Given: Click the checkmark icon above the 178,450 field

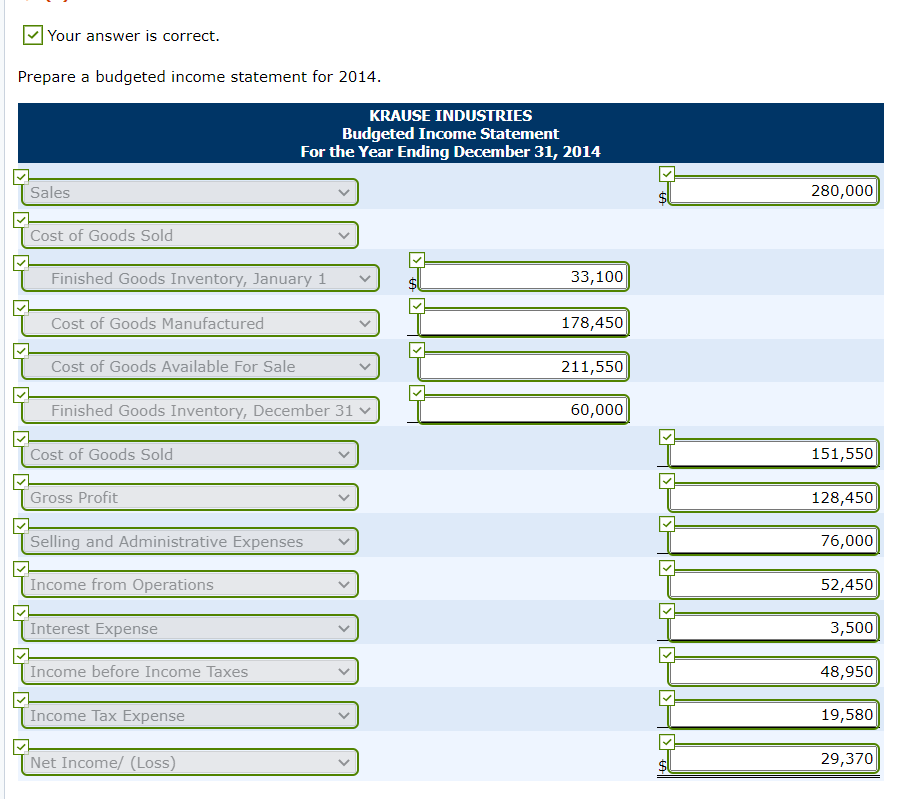Looking at the screenshot, I should pos(417,306).
